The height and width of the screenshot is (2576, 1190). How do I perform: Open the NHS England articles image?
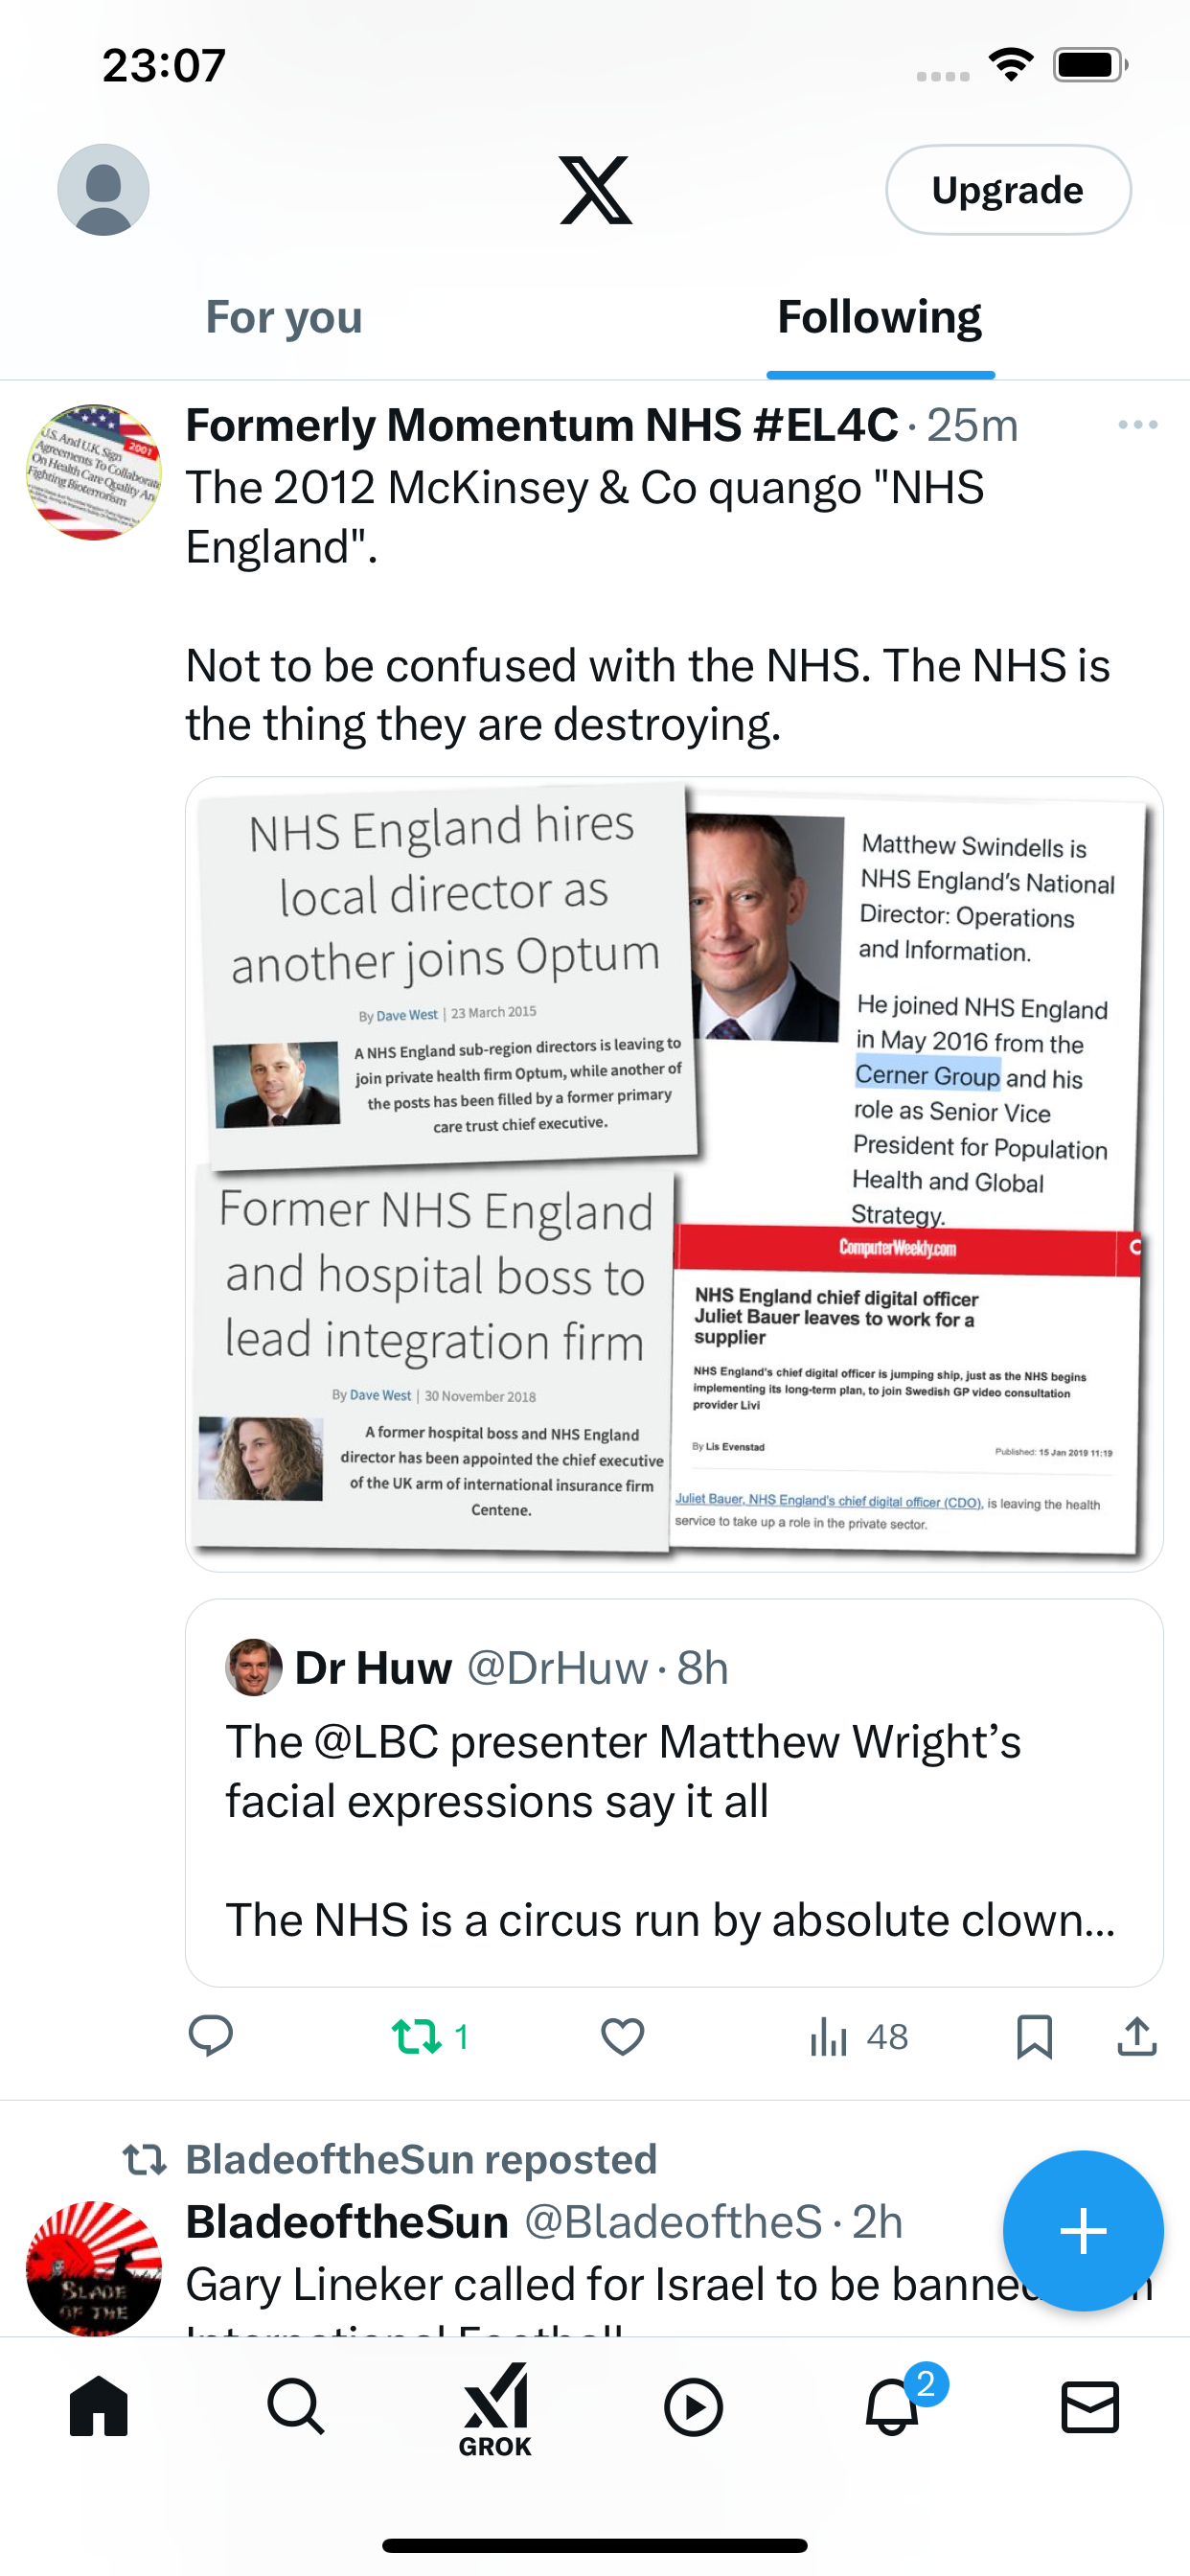[x=674, y=1174]
